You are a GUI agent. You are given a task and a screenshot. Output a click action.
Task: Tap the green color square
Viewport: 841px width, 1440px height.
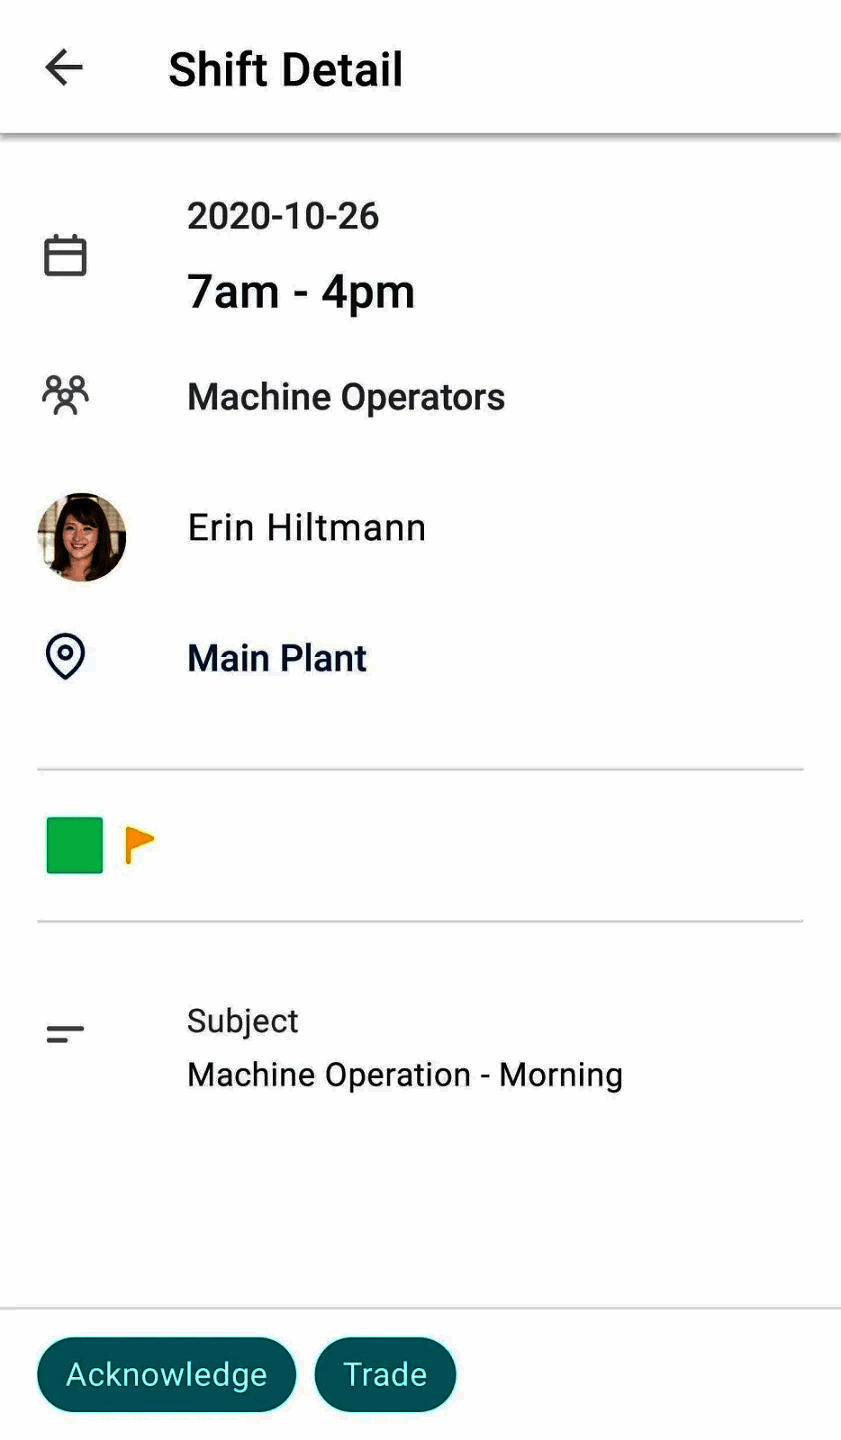click(x=75, y=845)
